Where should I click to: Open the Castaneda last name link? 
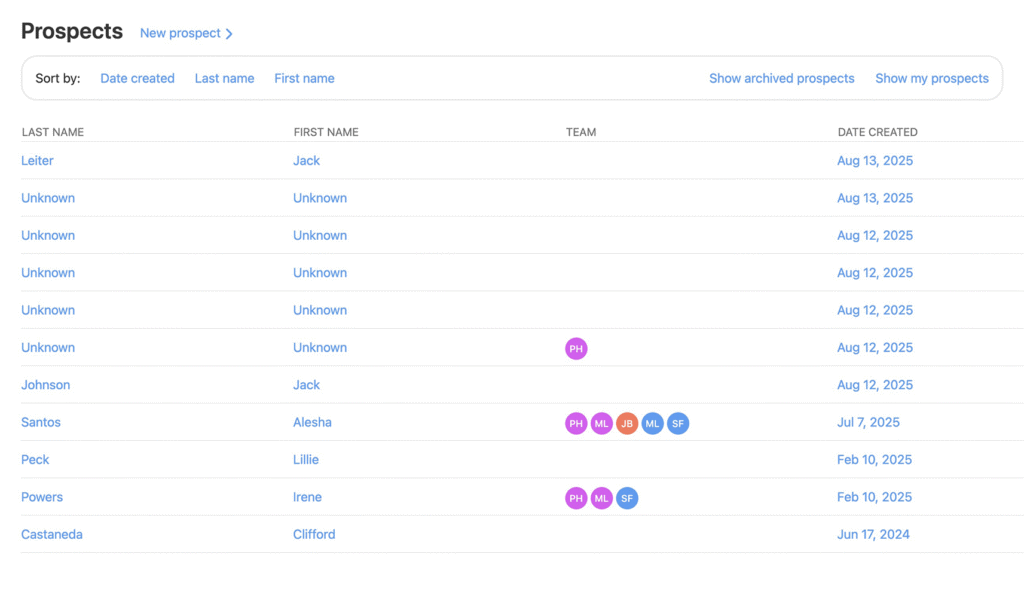pyautogui.click(x=52, y=535)
